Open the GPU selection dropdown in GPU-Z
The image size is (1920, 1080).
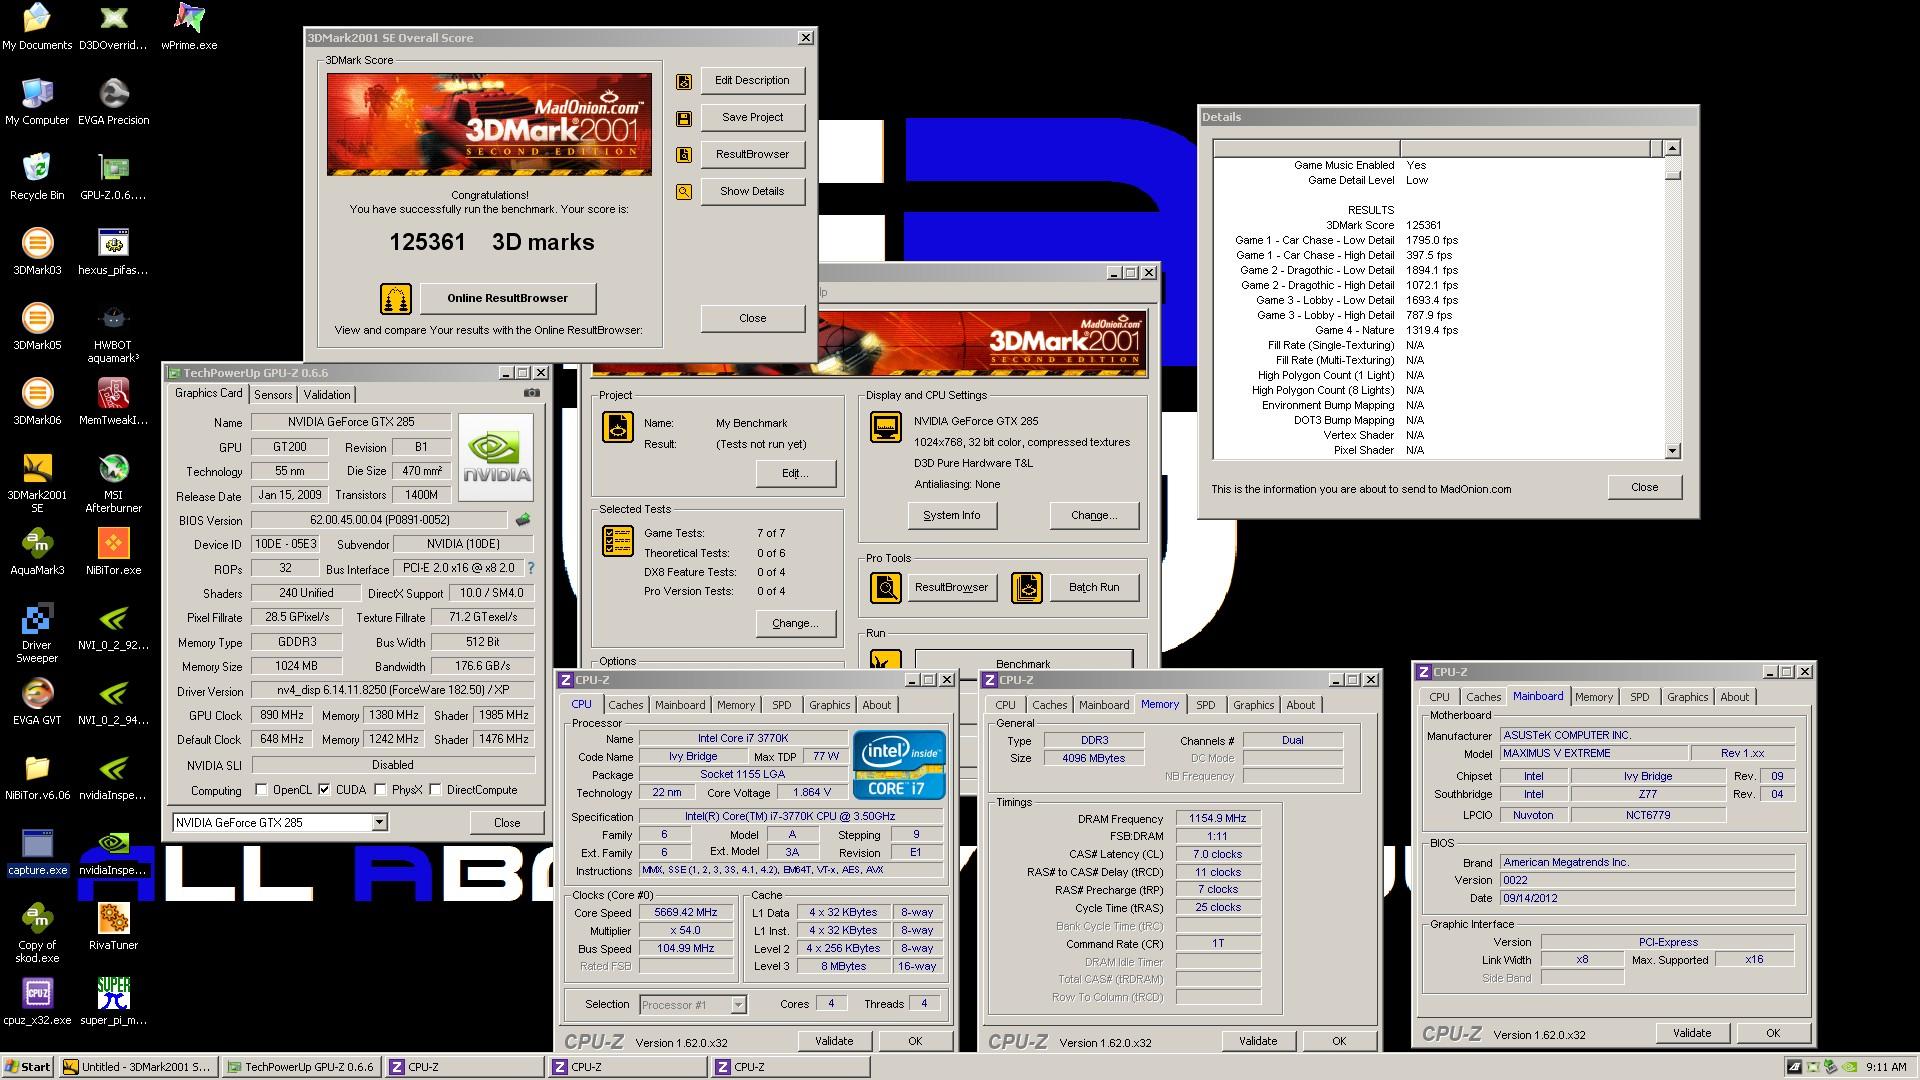coord(379,822)
